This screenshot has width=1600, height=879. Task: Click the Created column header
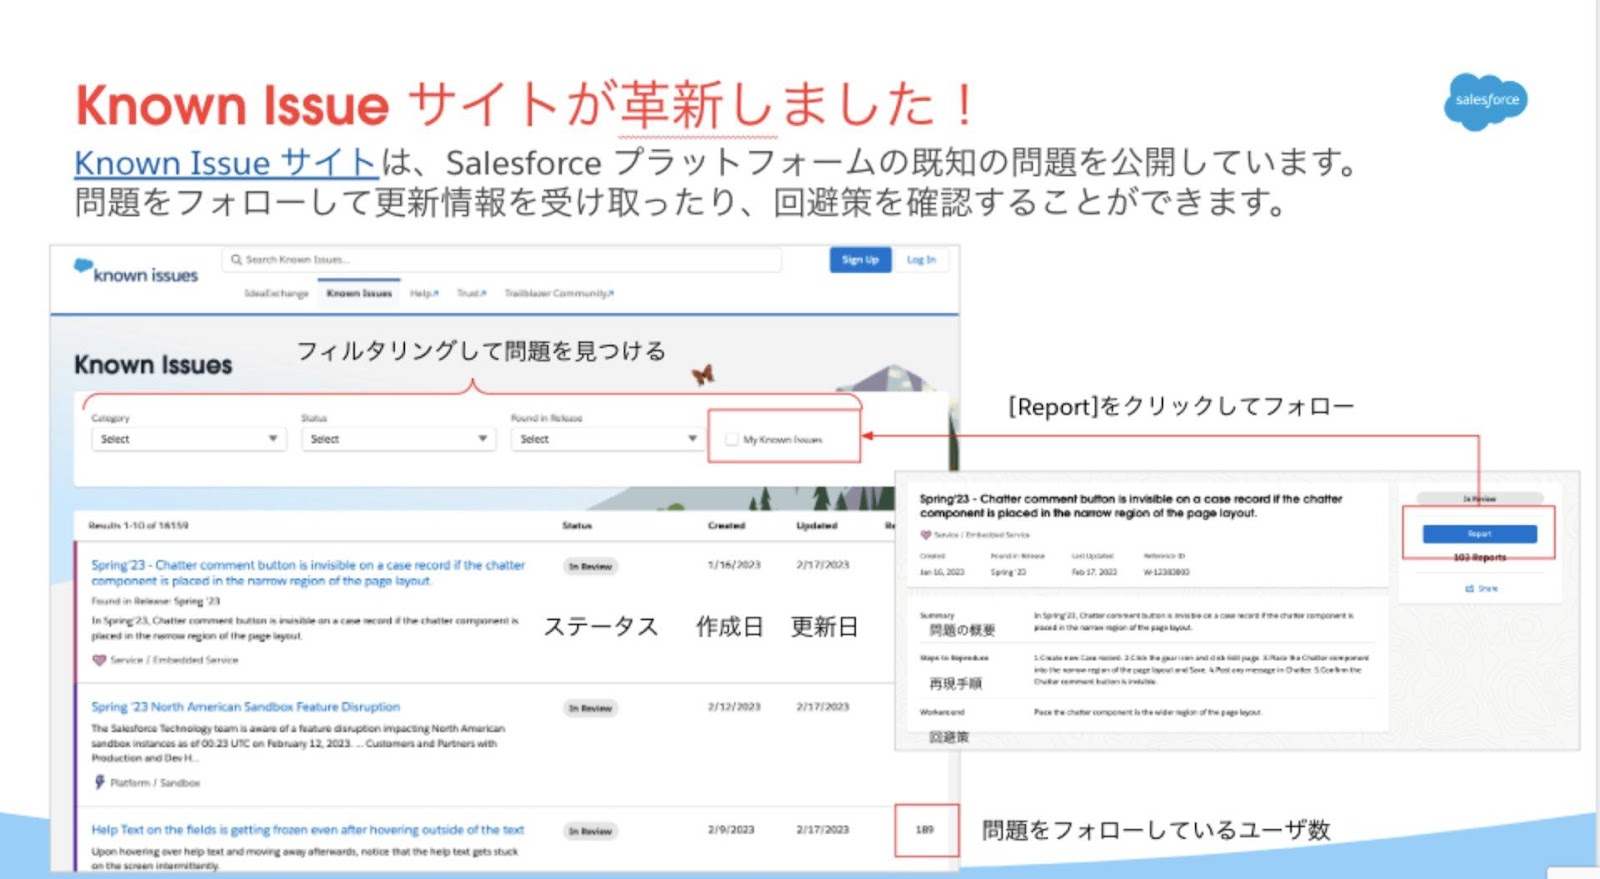click(726, 525)
